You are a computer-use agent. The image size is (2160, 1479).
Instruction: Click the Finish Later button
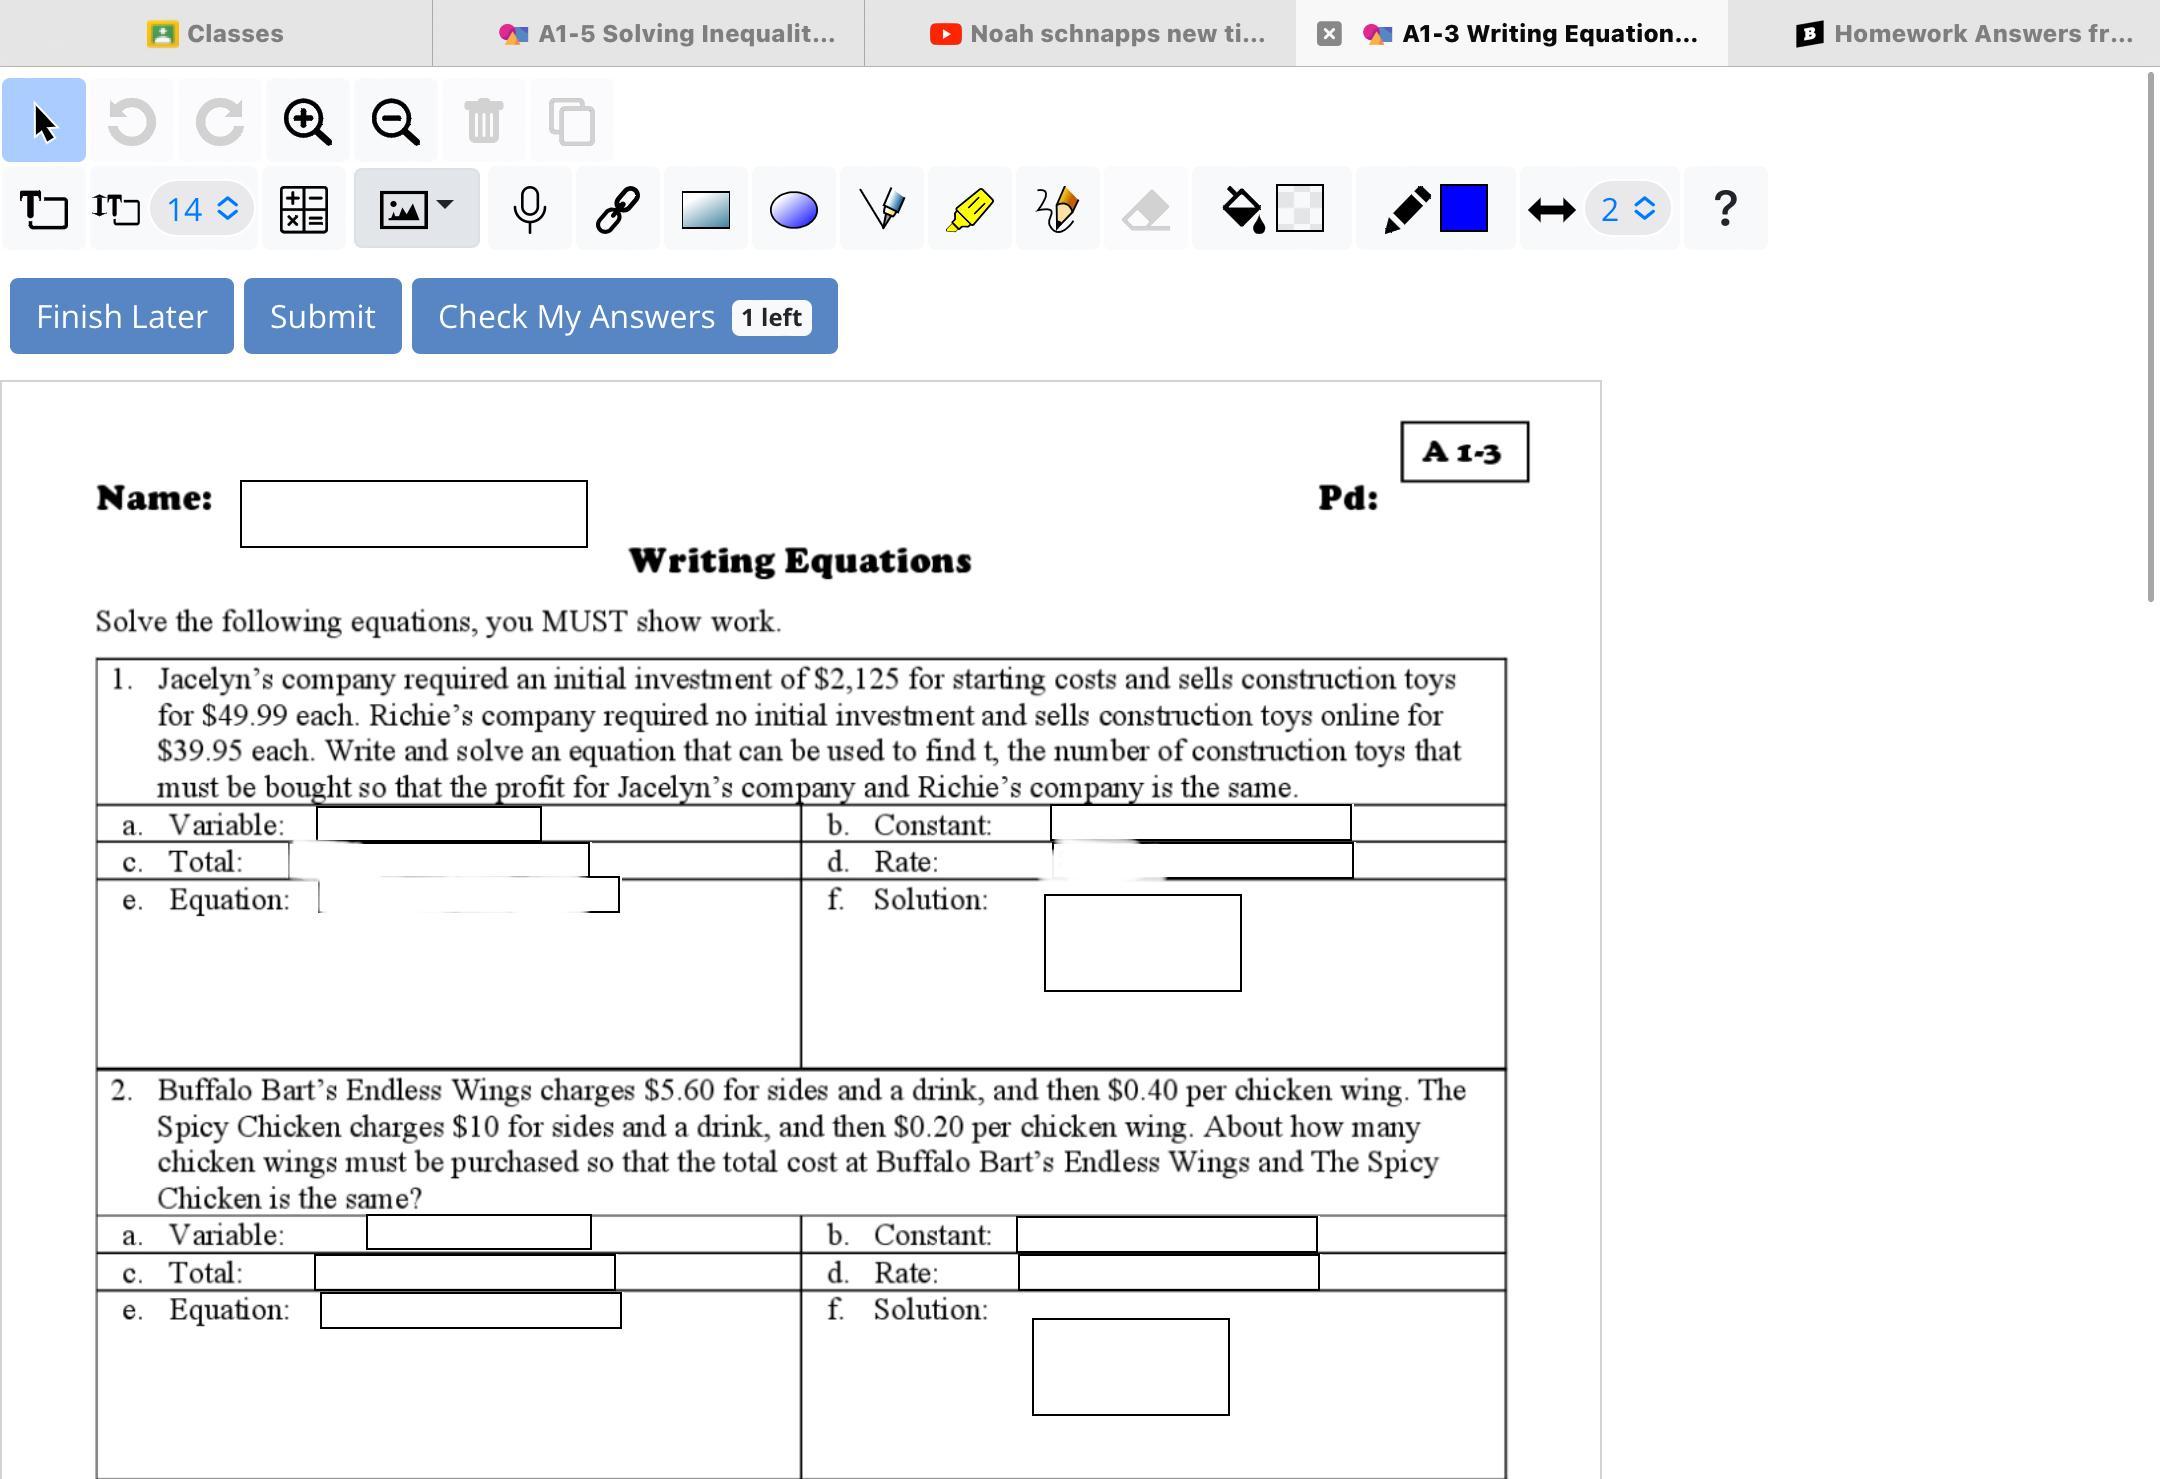pos(122,316)
